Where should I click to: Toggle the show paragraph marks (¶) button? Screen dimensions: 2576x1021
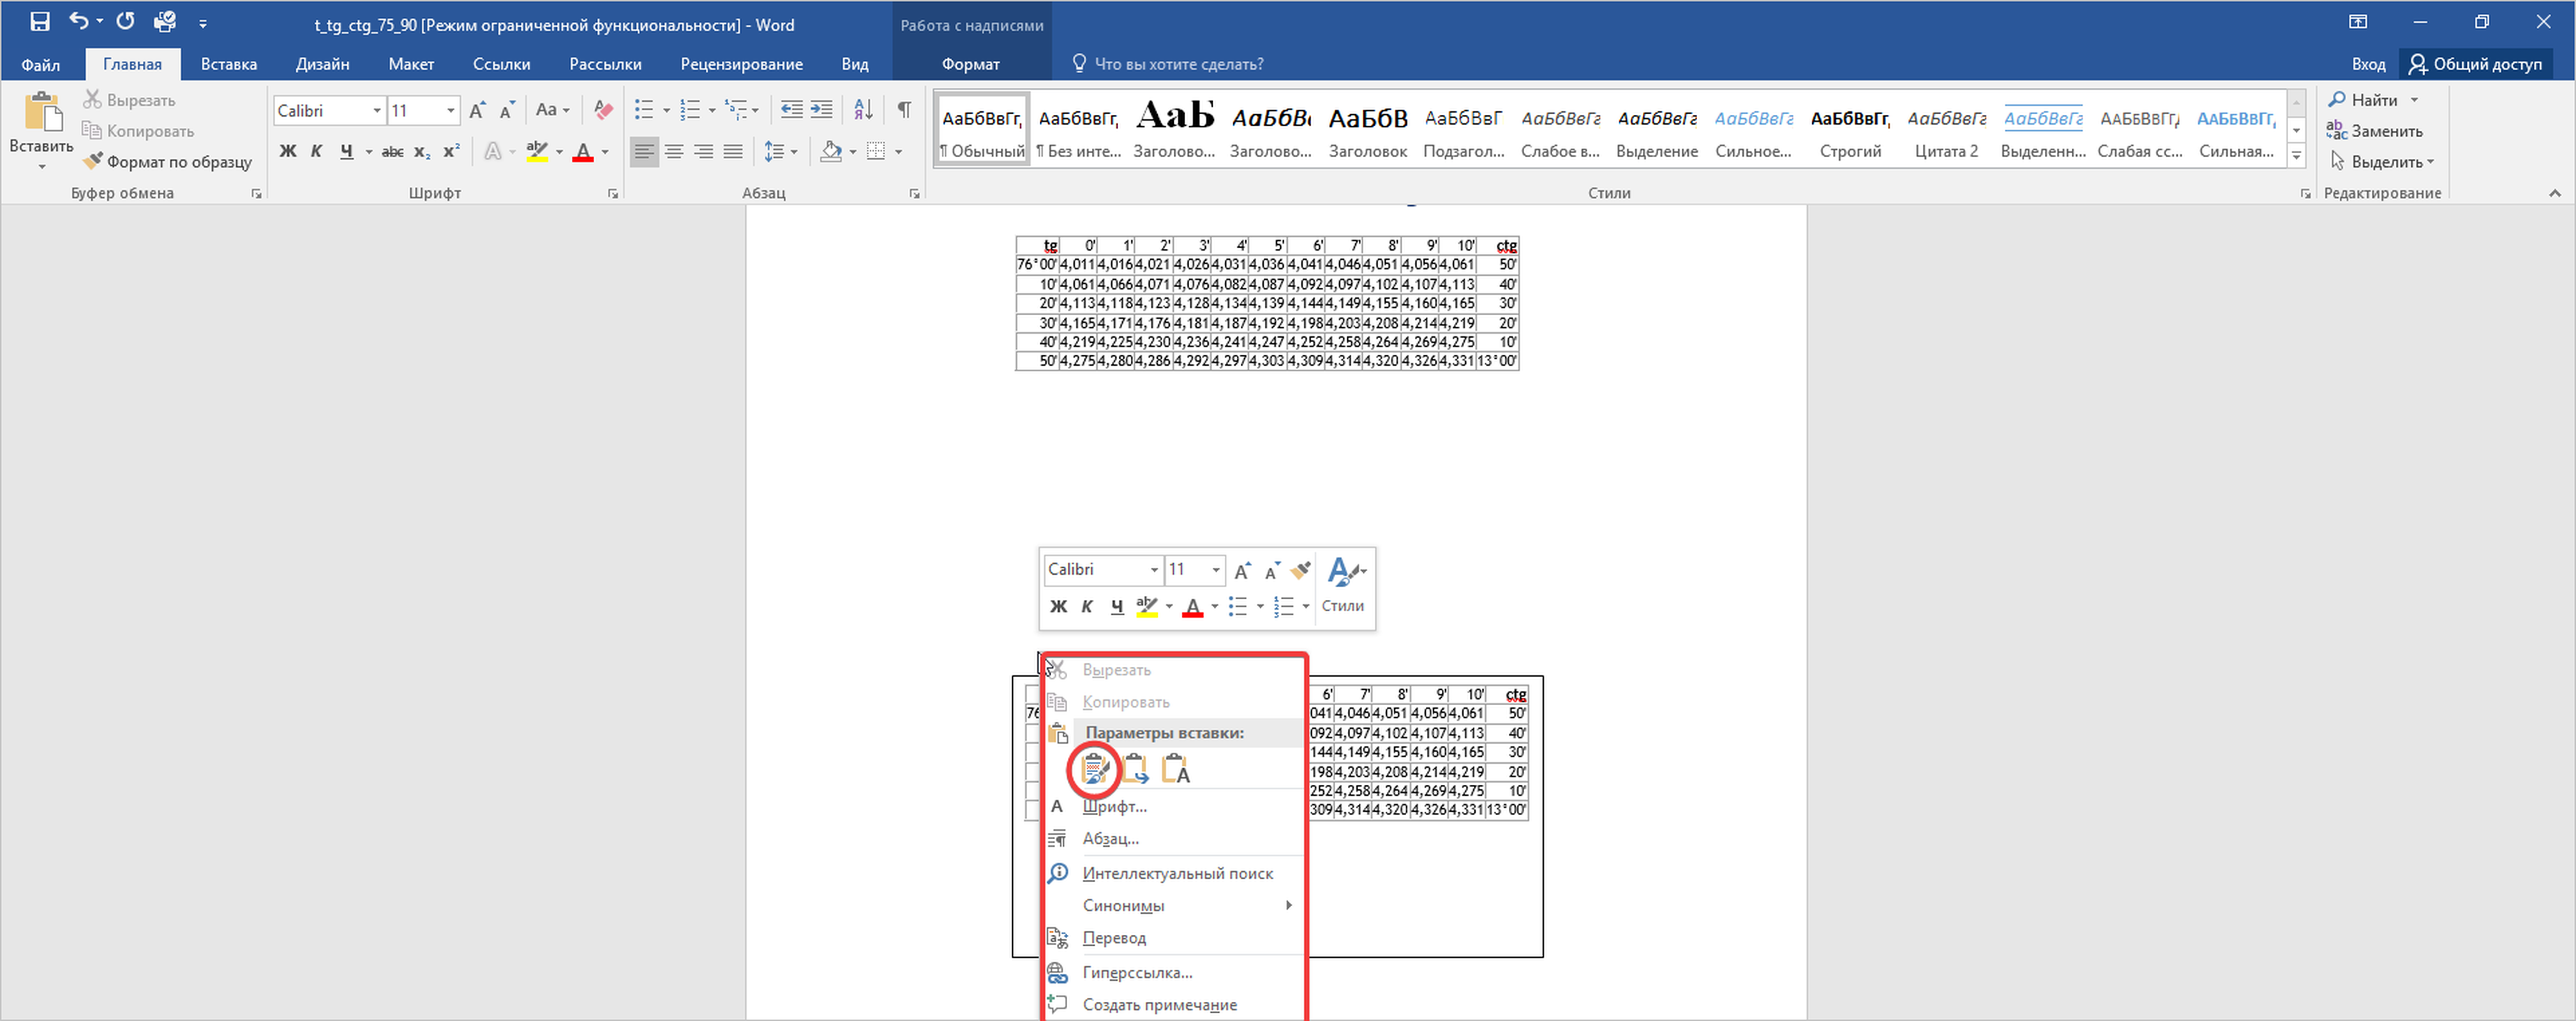(x=904, y=110)
